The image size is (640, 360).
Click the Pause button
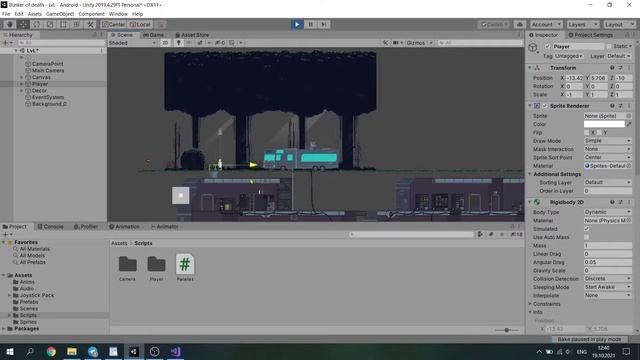(311, 24)
